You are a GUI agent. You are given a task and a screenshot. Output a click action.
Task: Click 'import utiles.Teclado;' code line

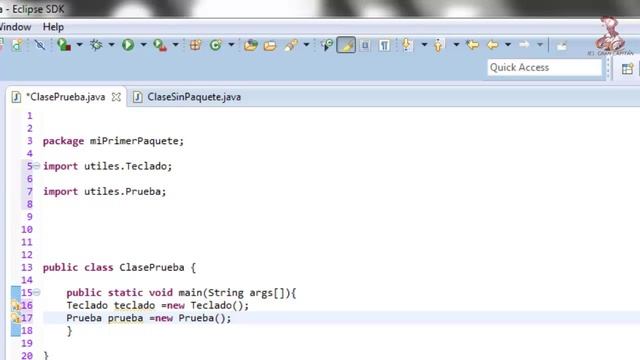click(108, 166)
